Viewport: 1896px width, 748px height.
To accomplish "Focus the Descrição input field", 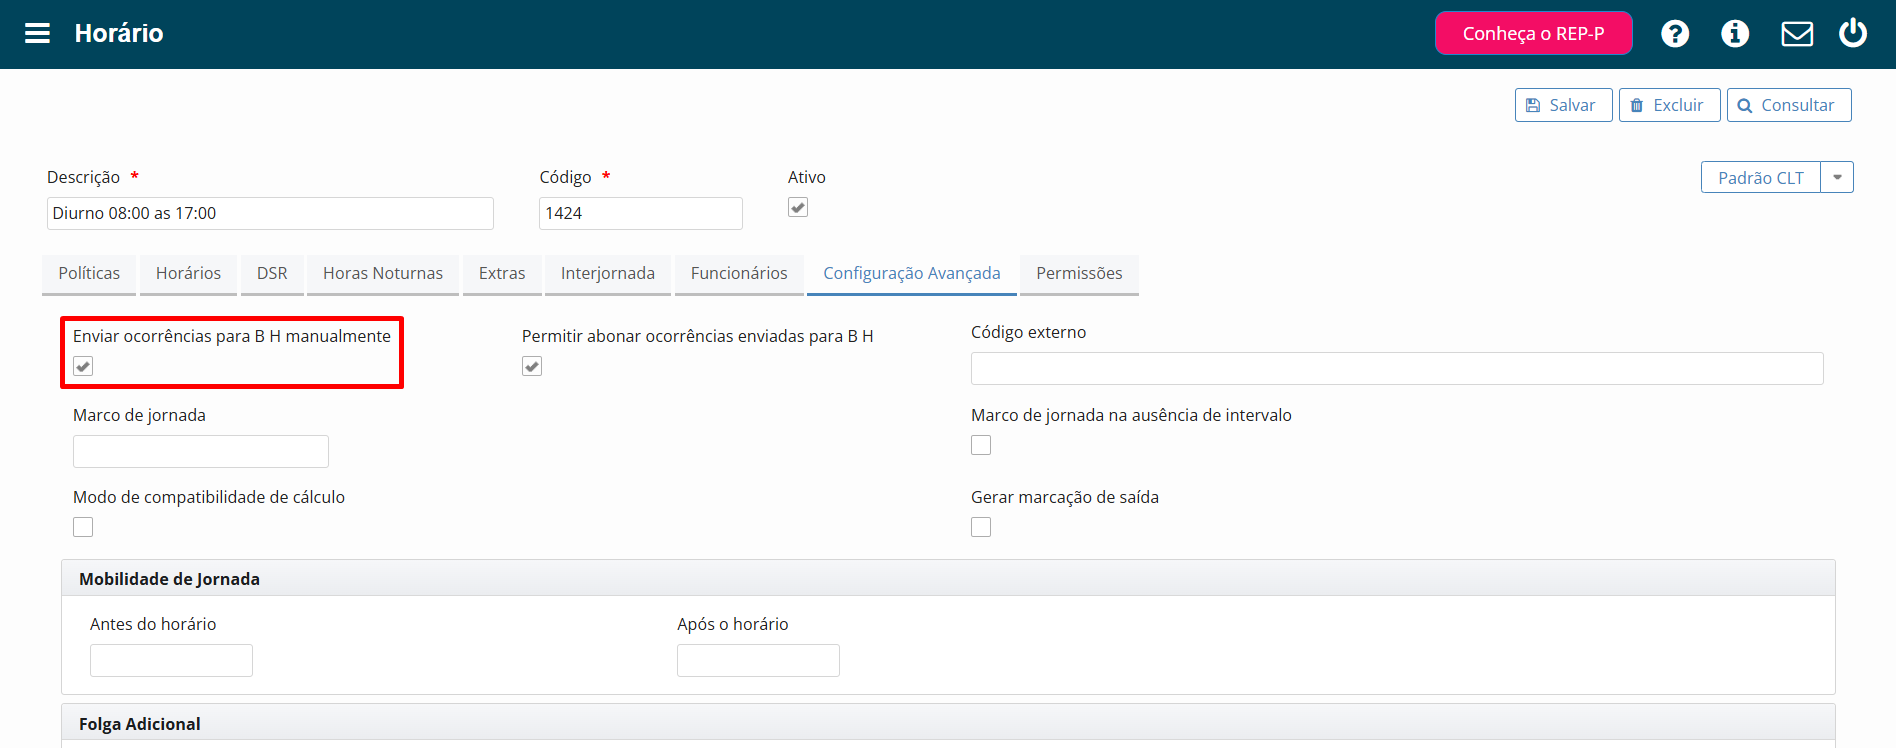I will [x=270, y=213].
